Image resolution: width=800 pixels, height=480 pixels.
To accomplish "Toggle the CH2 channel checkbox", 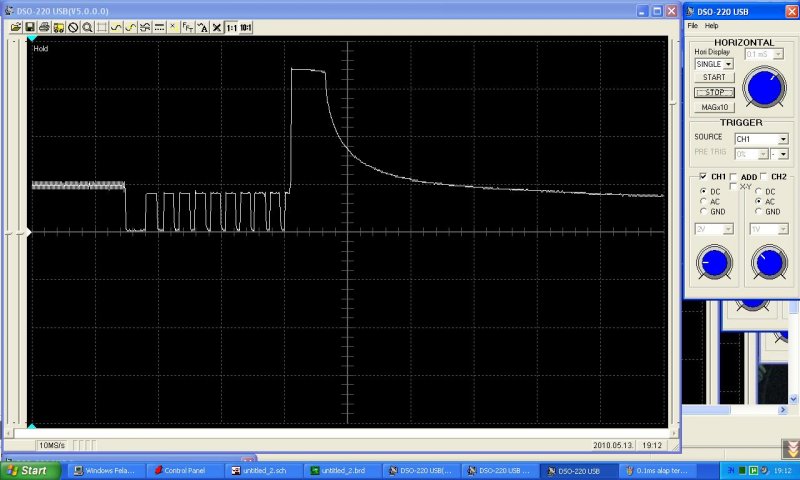I will pyautogui.click(x=764, y=176).
